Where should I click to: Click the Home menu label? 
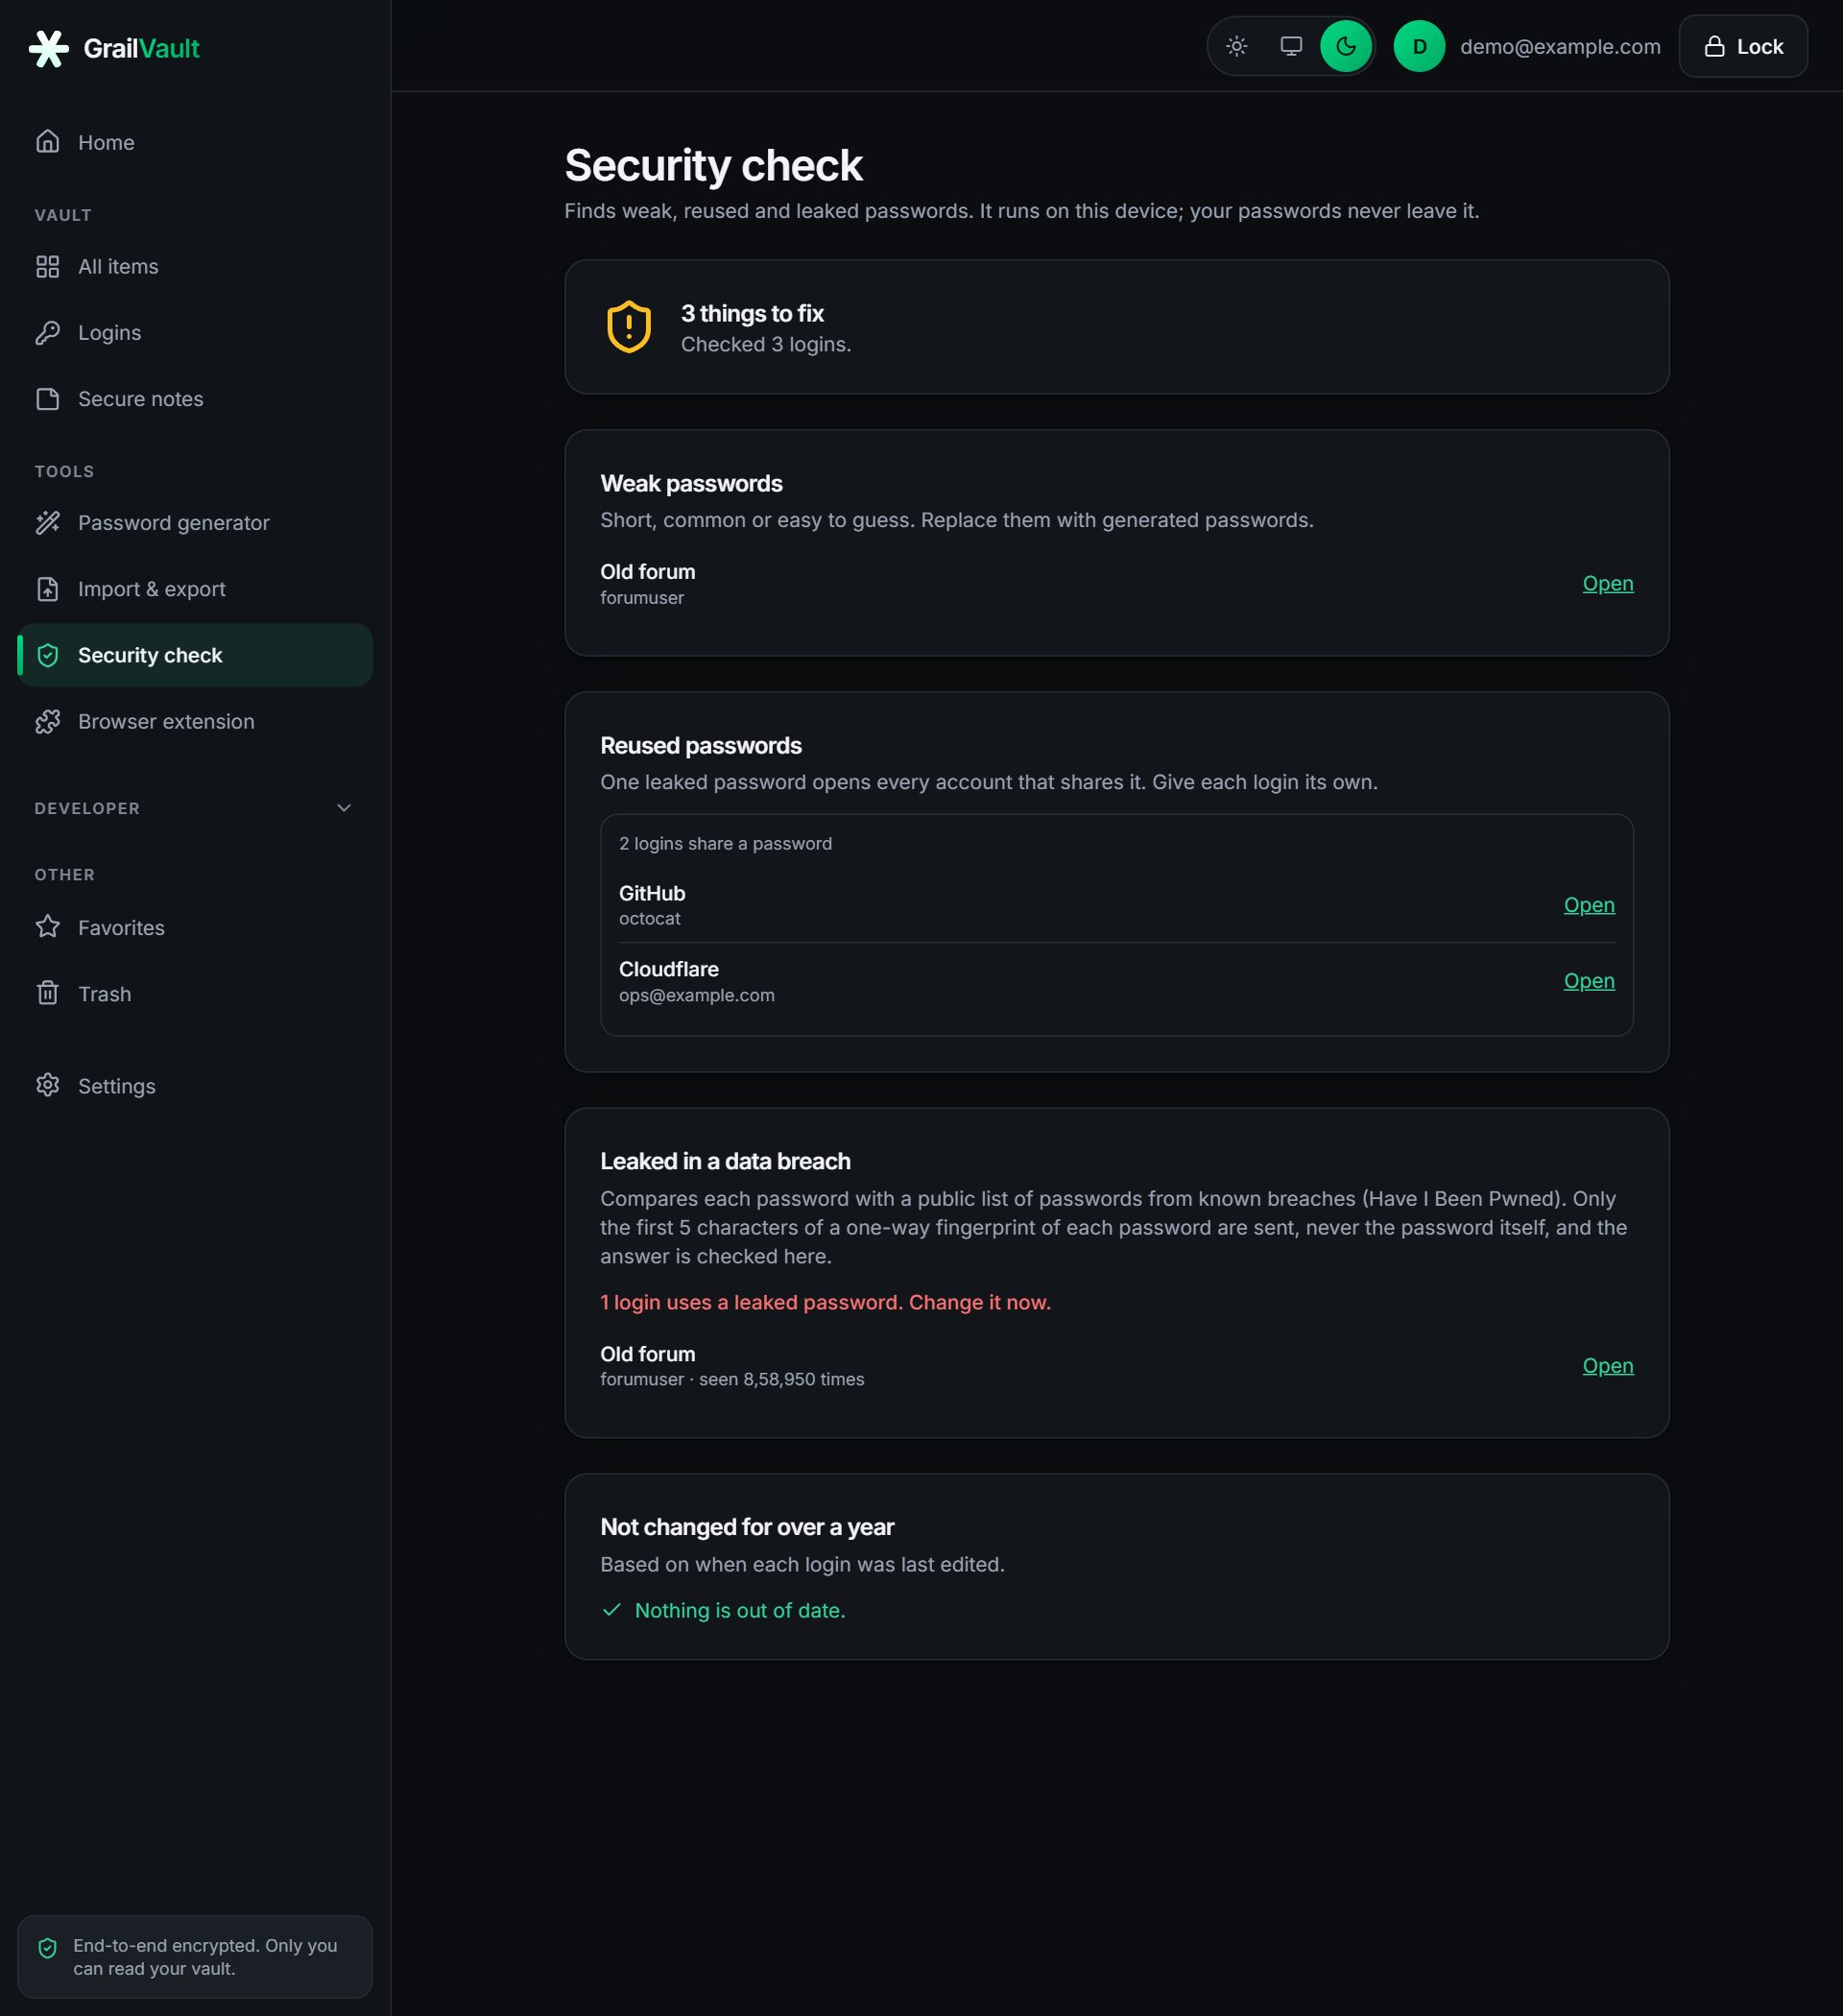(106, 142)
